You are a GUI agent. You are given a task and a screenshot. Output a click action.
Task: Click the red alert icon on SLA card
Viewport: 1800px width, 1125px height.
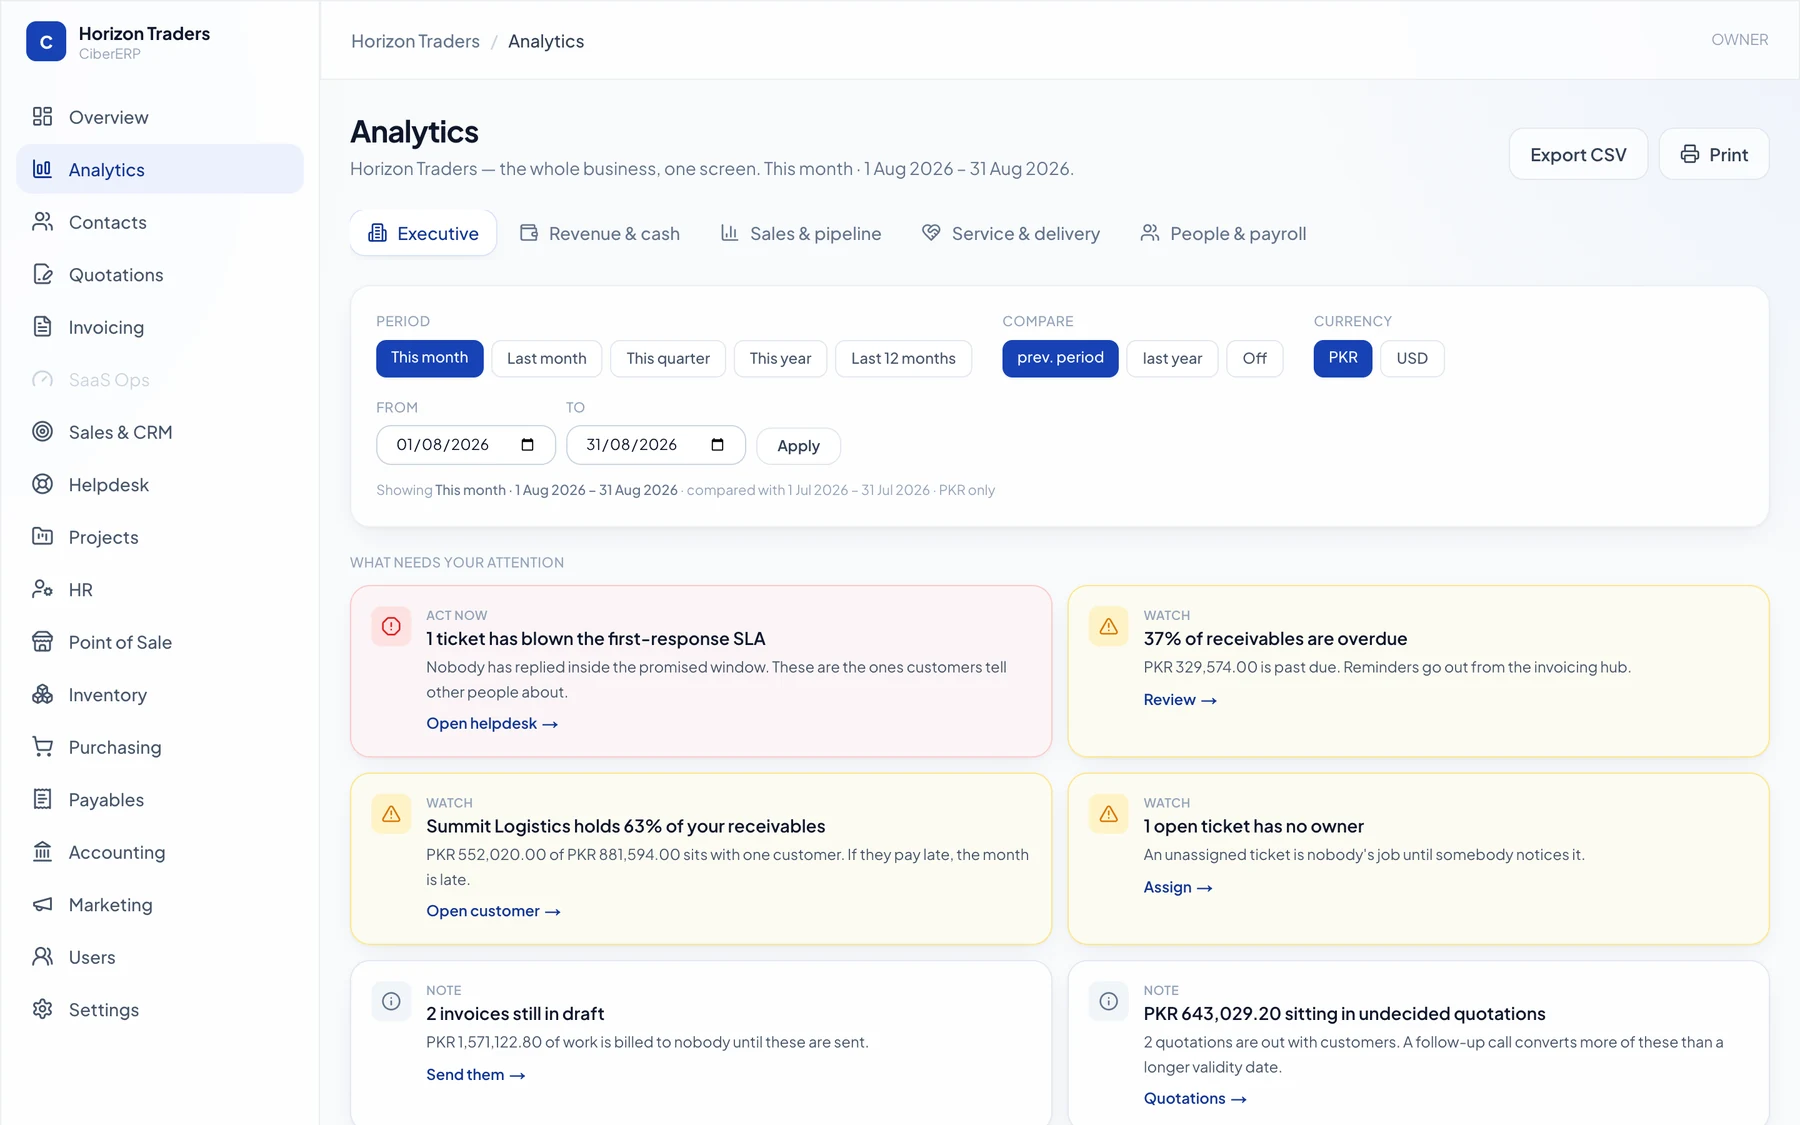click(391, 626)
